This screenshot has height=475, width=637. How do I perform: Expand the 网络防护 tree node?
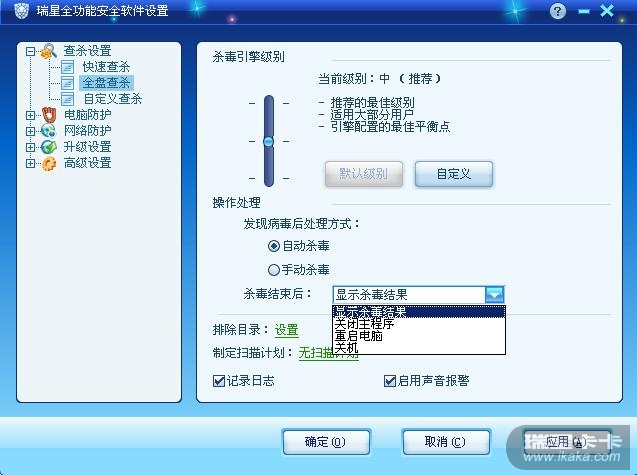(30, 131)
